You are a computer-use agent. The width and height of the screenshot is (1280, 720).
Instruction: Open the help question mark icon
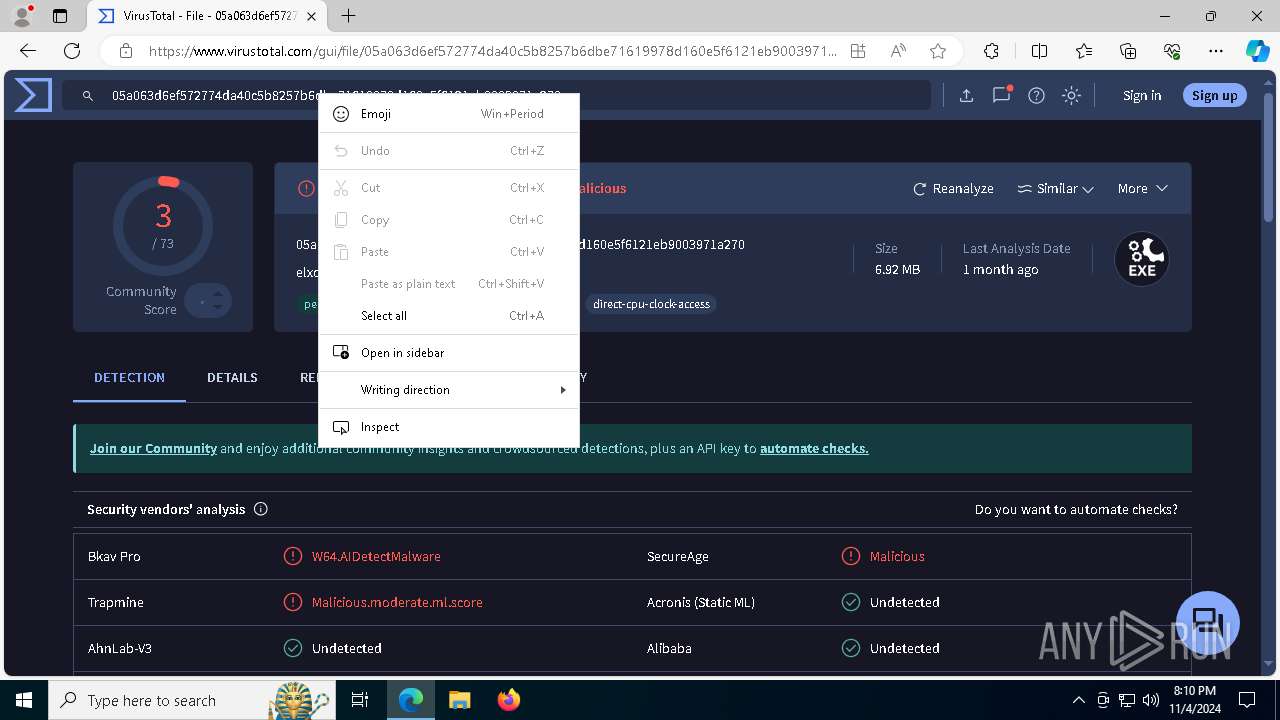[1036, 96]
